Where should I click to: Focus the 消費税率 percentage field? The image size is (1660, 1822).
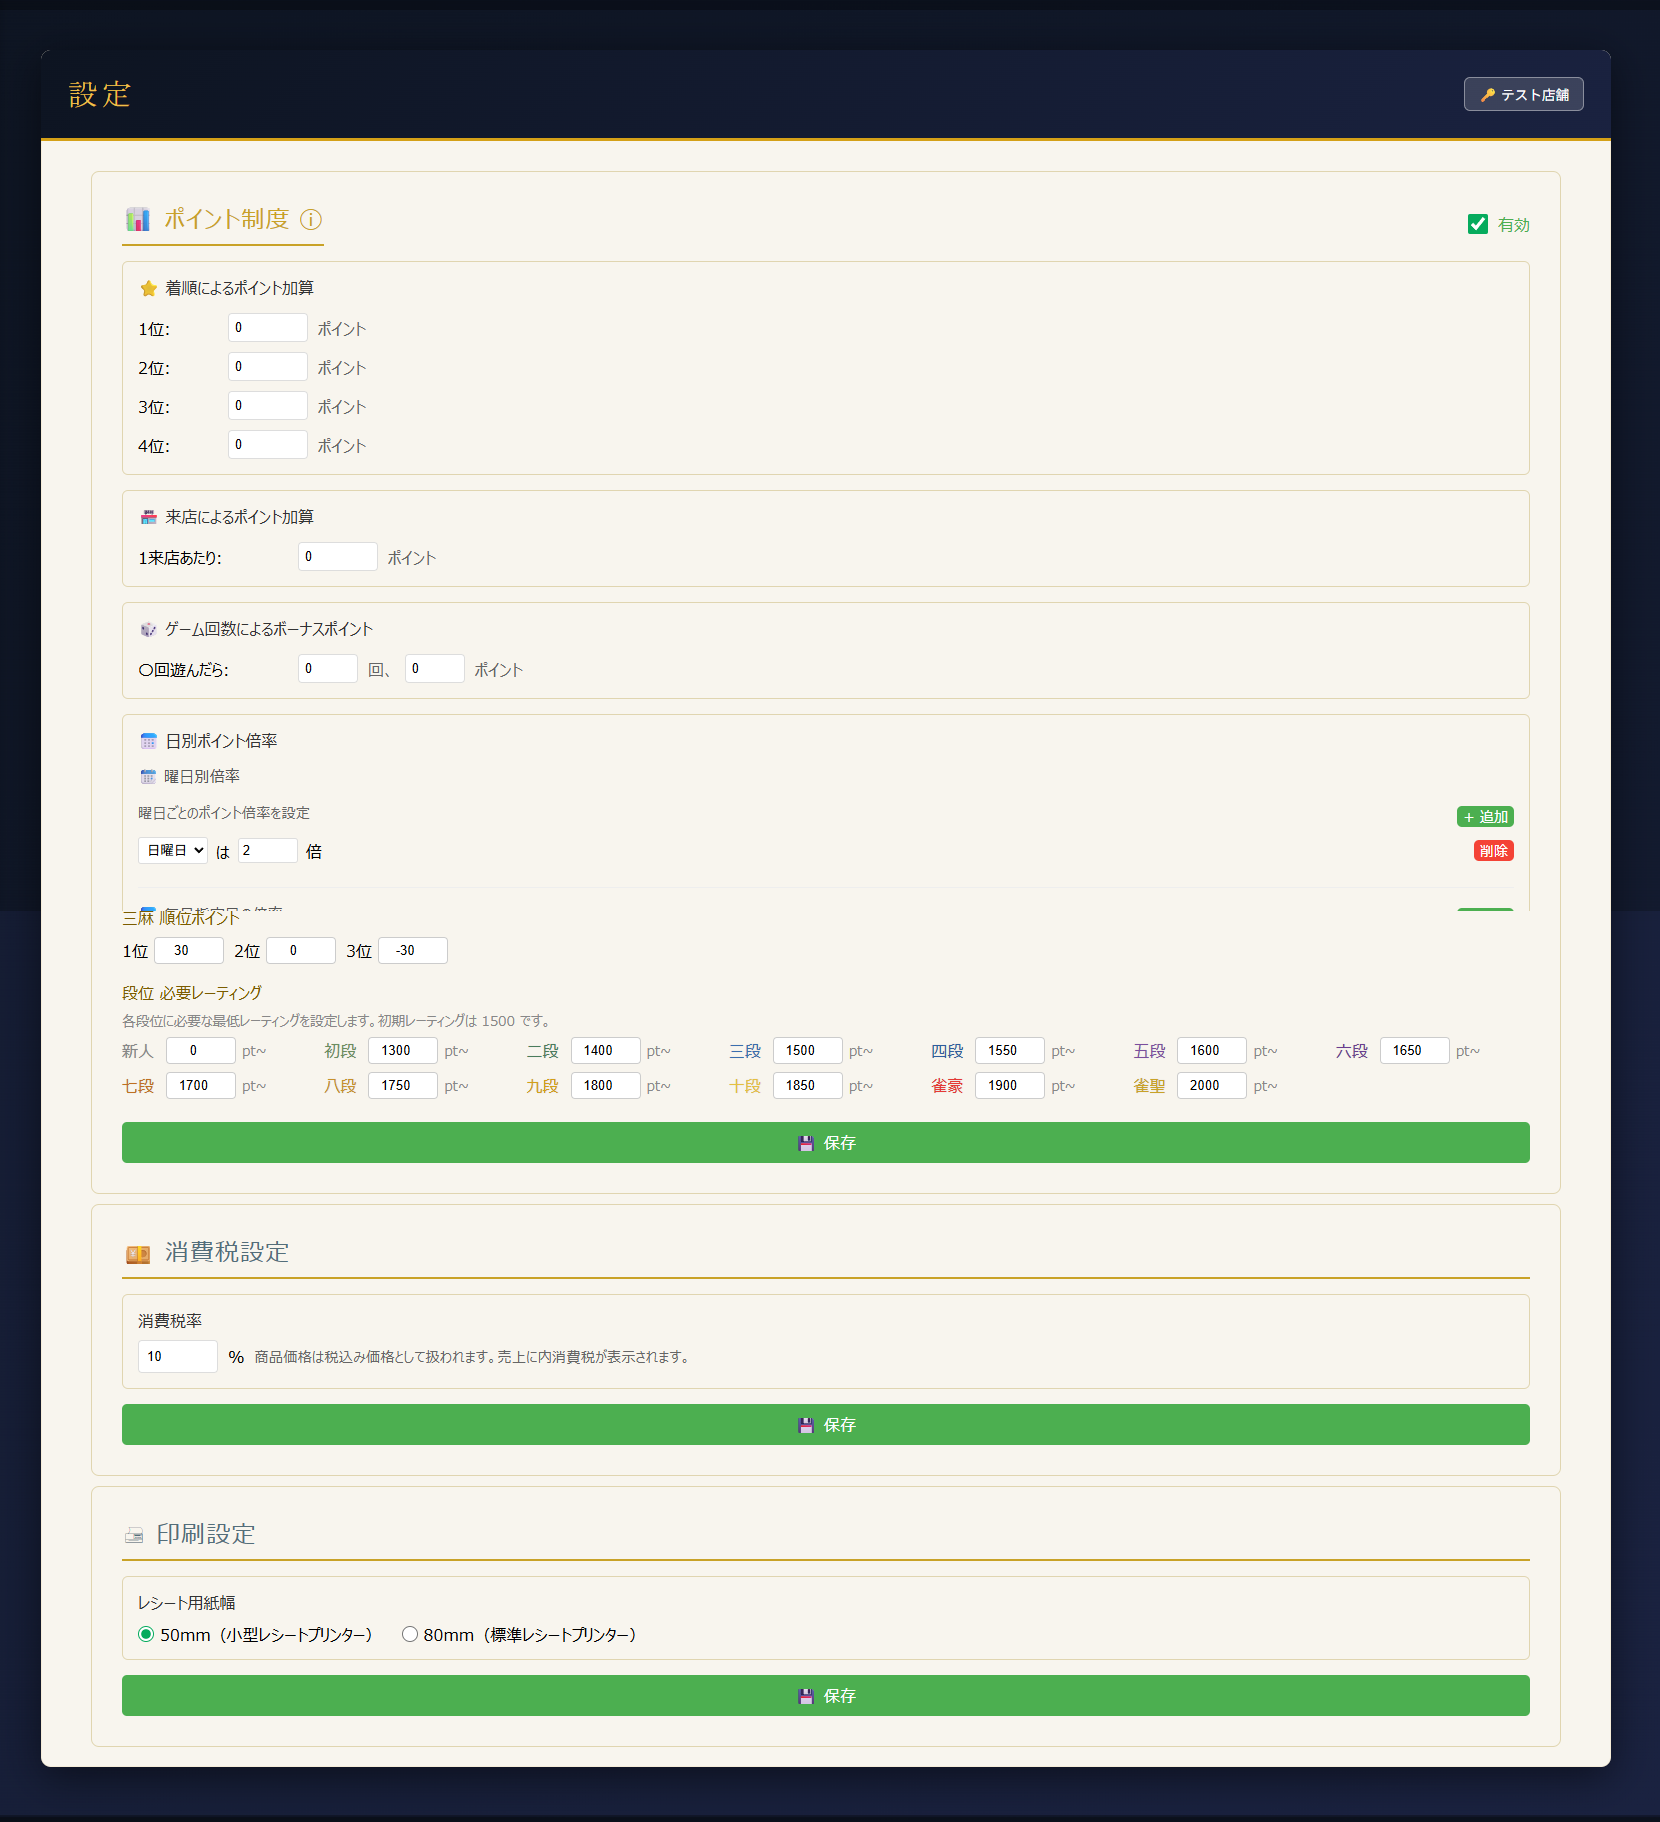(178, 1357)
